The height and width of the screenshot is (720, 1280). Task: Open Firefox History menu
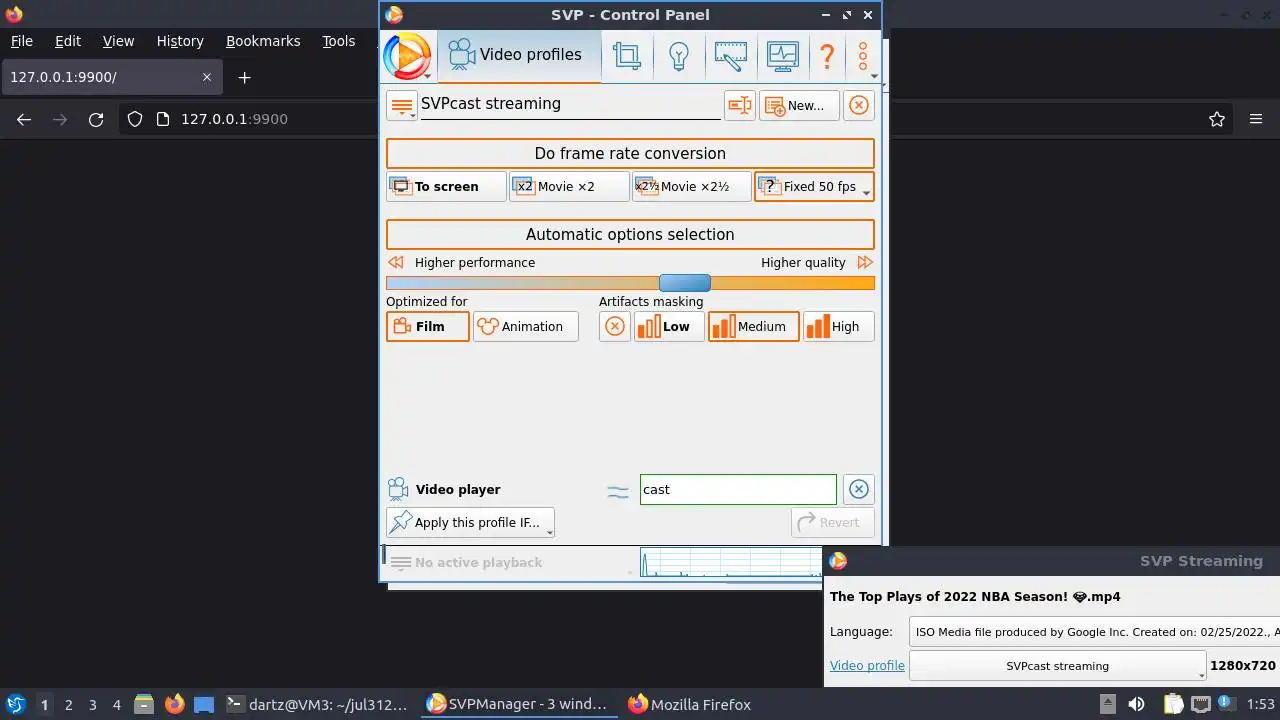coord(180,41)
